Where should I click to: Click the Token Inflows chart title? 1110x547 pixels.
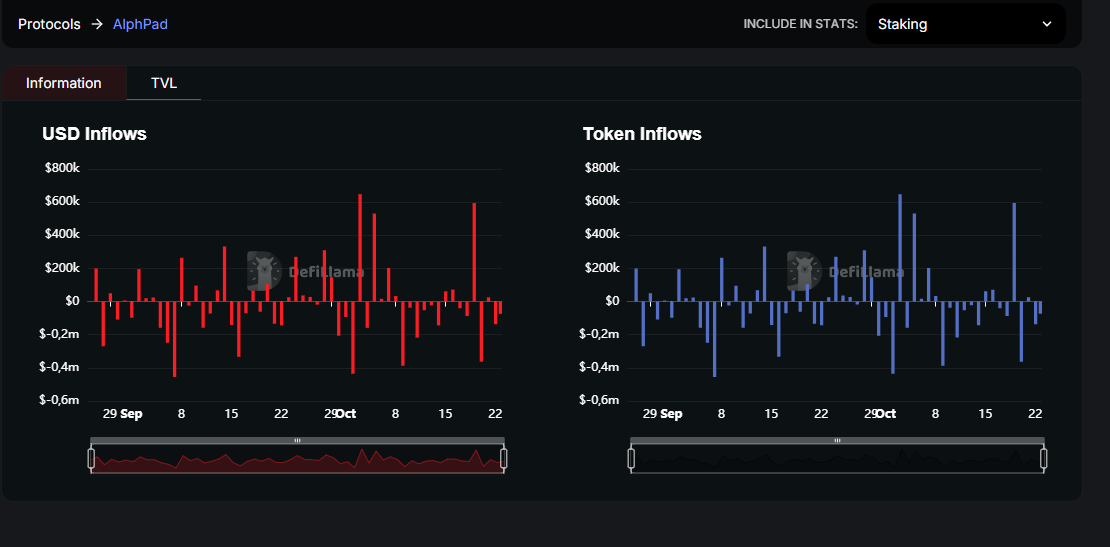[642, 134]
